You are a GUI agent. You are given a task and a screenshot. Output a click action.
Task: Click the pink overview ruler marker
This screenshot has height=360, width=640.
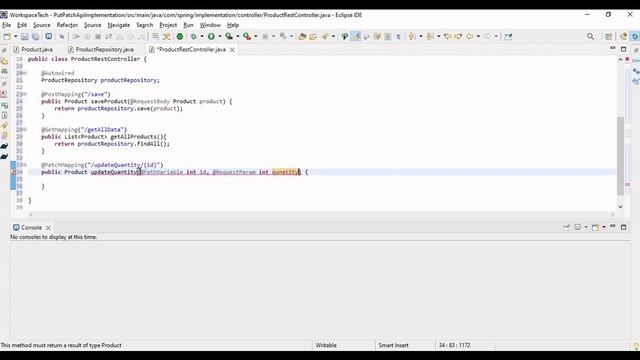627,184
